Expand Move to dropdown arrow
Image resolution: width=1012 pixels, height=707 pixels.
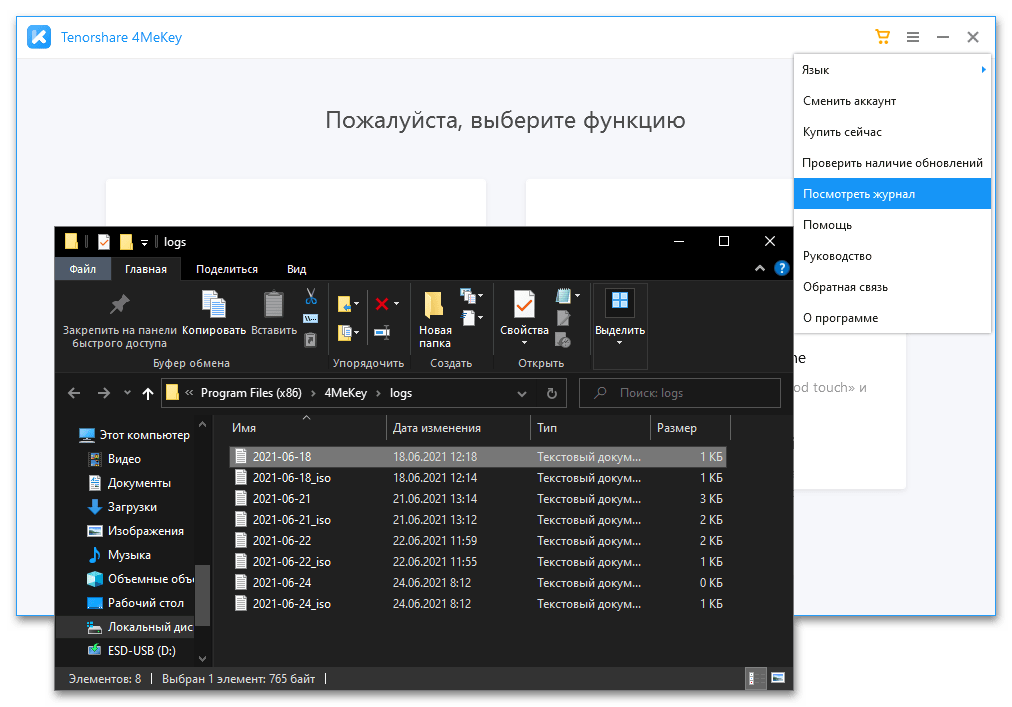[356, 303]
